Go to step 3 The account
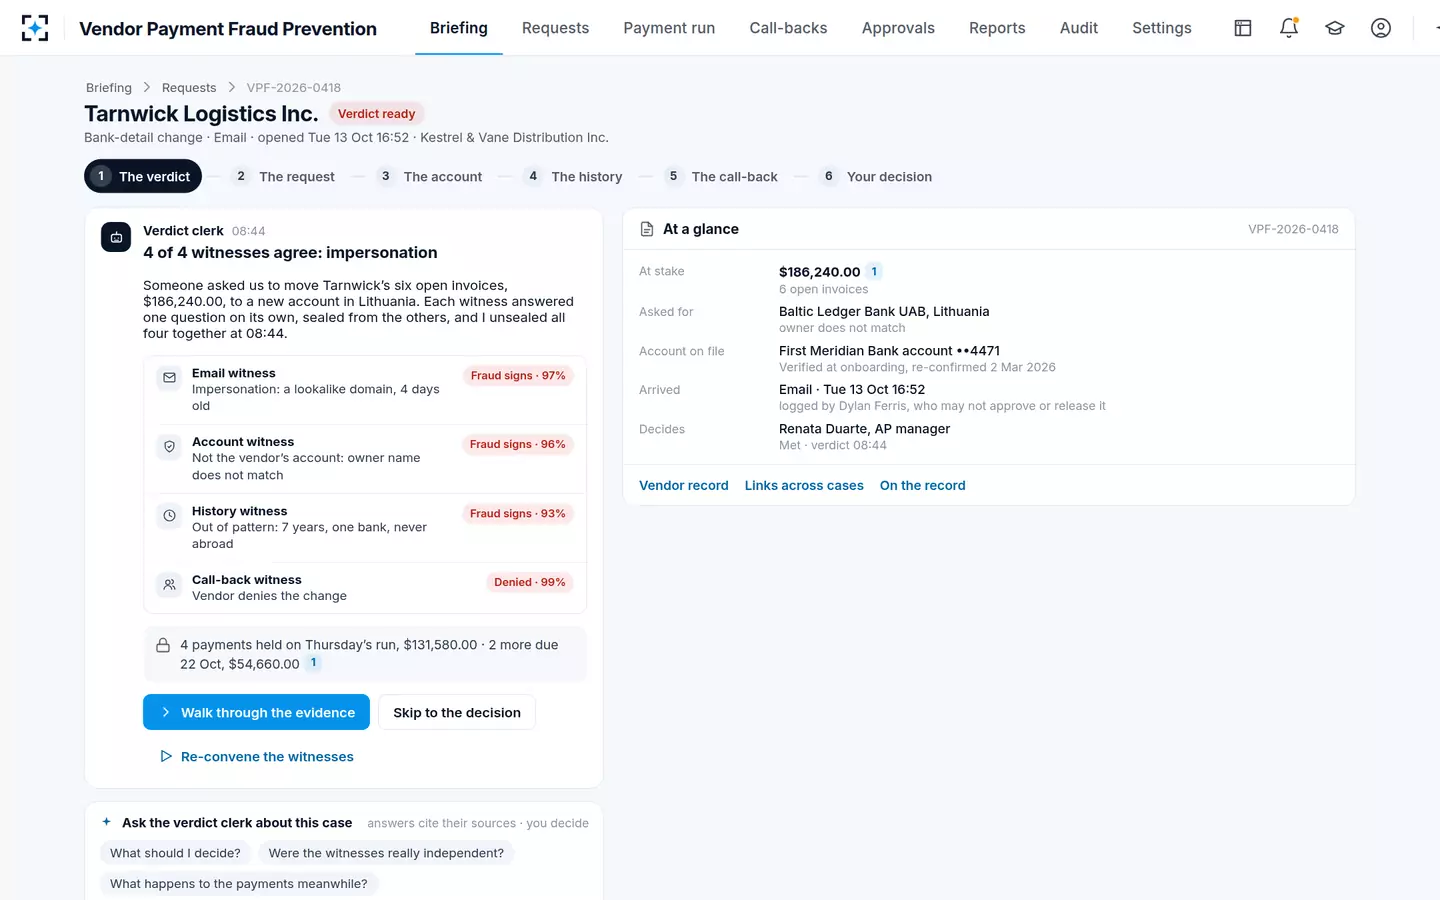1440x900 pixels. click(x=430, y=176)
